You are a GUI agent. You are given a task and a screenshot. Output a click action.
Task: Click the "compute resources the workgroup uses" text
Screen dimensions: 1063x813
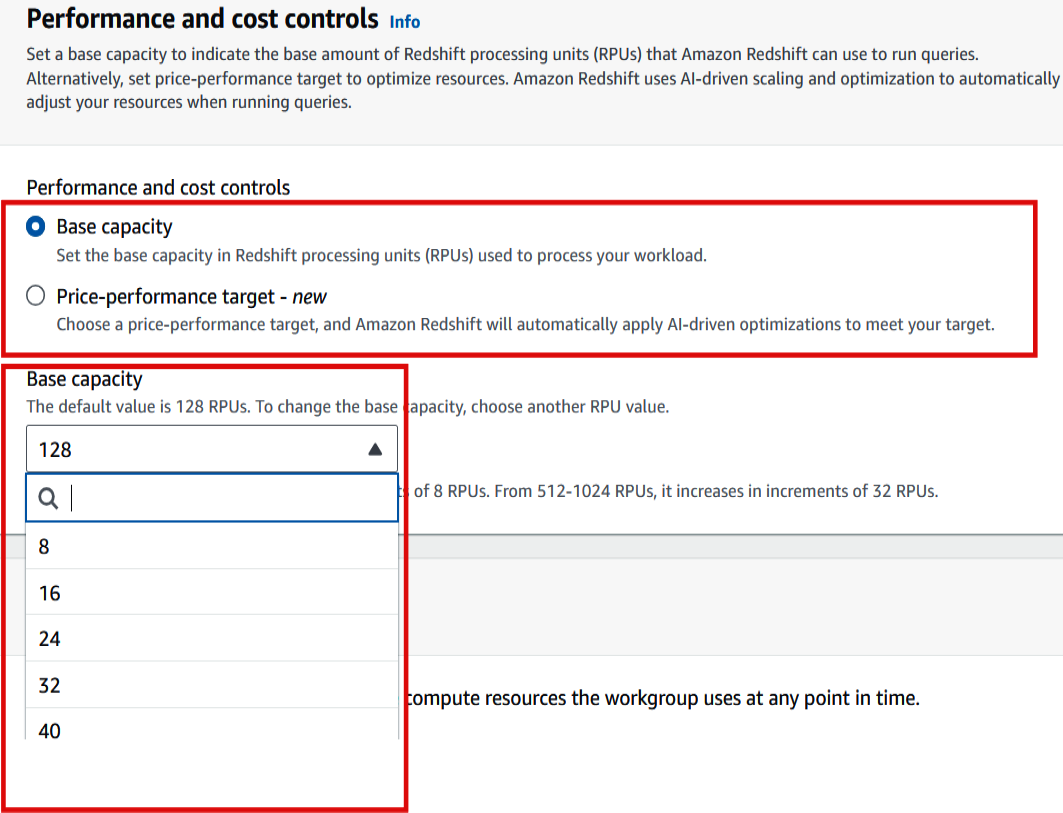(662, 698)
